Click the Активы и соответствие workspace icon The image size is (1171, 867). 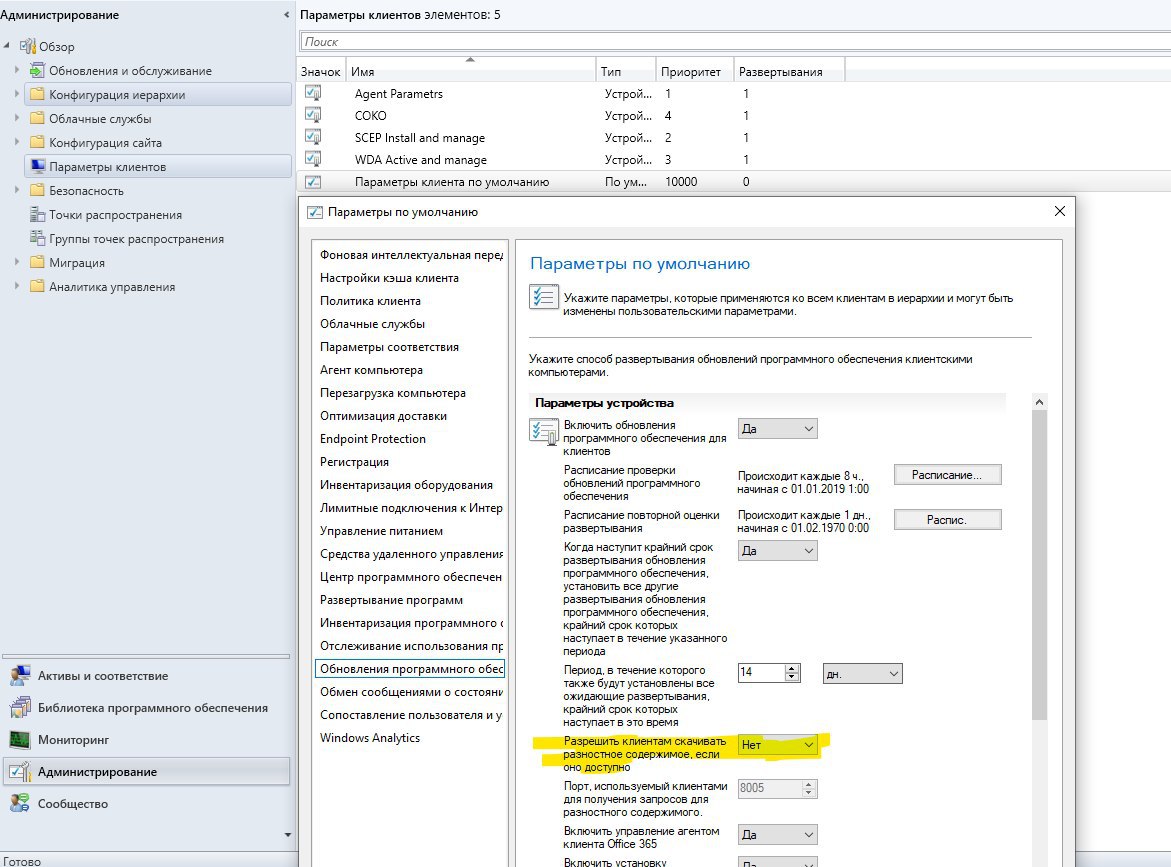[20, 675]
